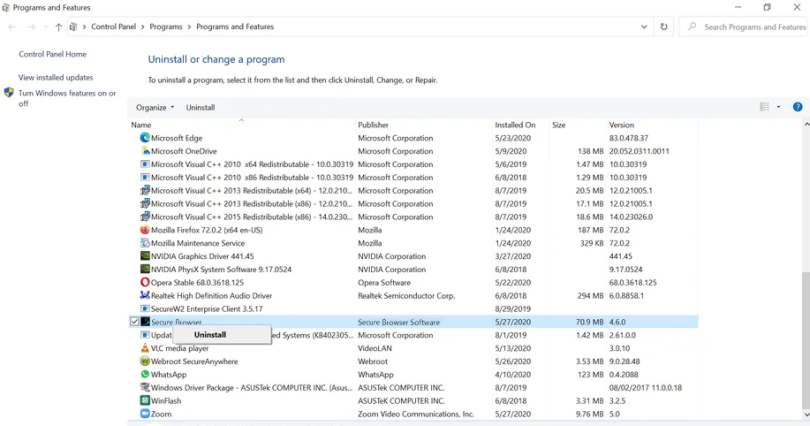Click 'Realtek Semiconductor Corp.' publisher cell
Image resolution: width=810 pixels, height=426 pixels.
point(407,296)
